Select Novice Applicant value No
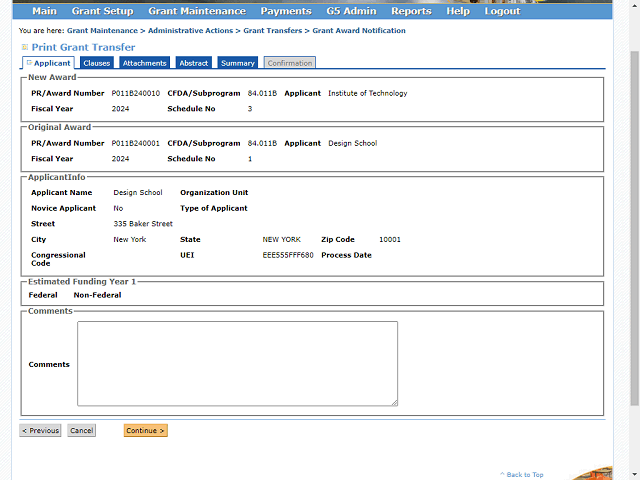 [118, 208]
